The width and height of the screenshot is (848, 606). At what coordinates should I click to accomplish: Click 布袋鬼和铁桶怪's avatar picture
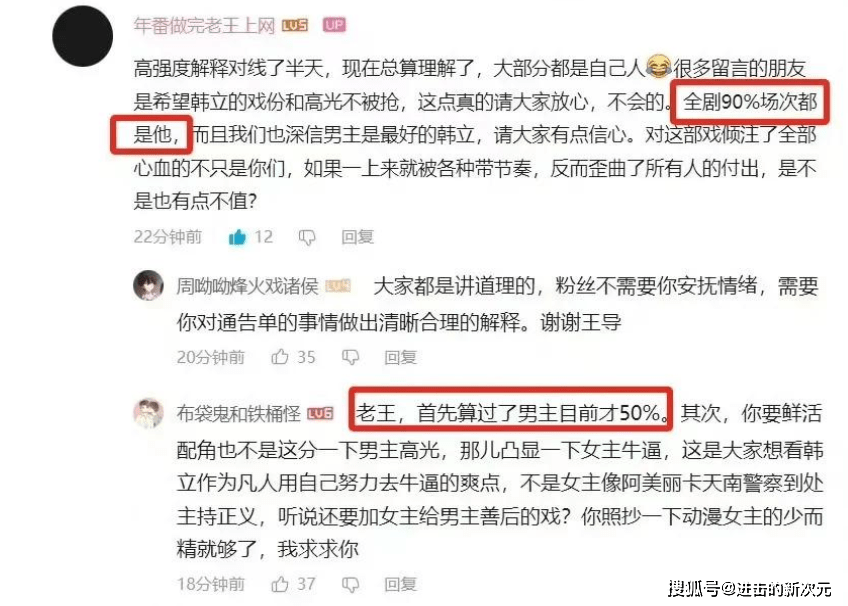coord(149,413)
